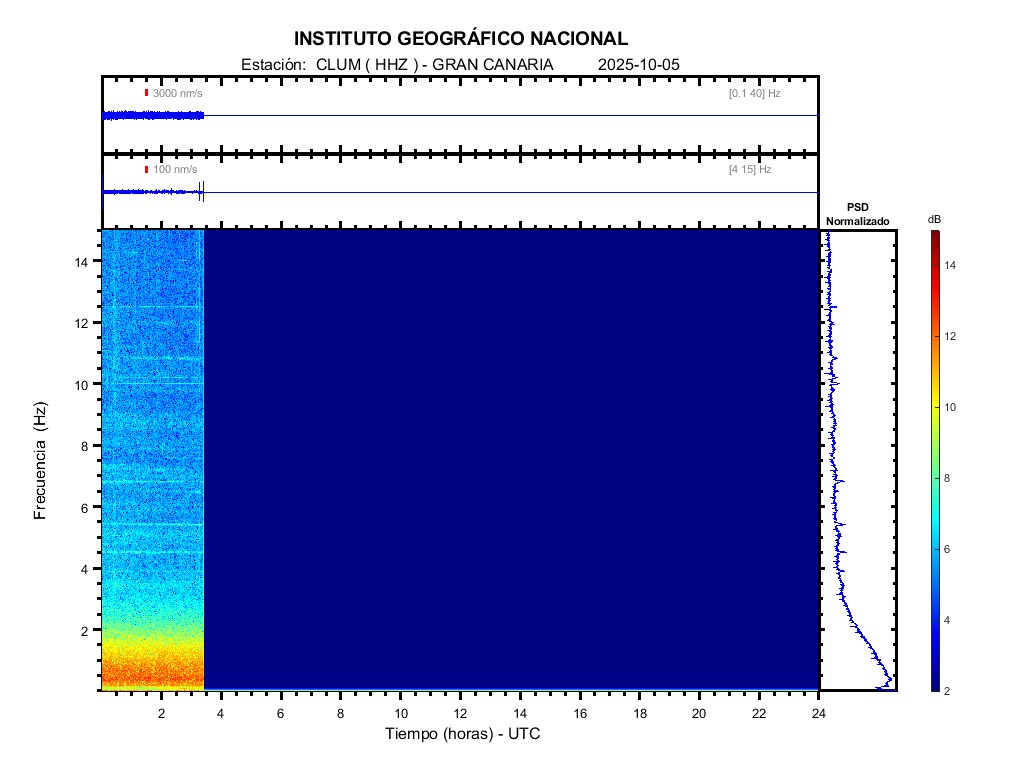Click the date 2025-10-05 in the header
This screenshot has width=1024, height=768.
[638, 64]
